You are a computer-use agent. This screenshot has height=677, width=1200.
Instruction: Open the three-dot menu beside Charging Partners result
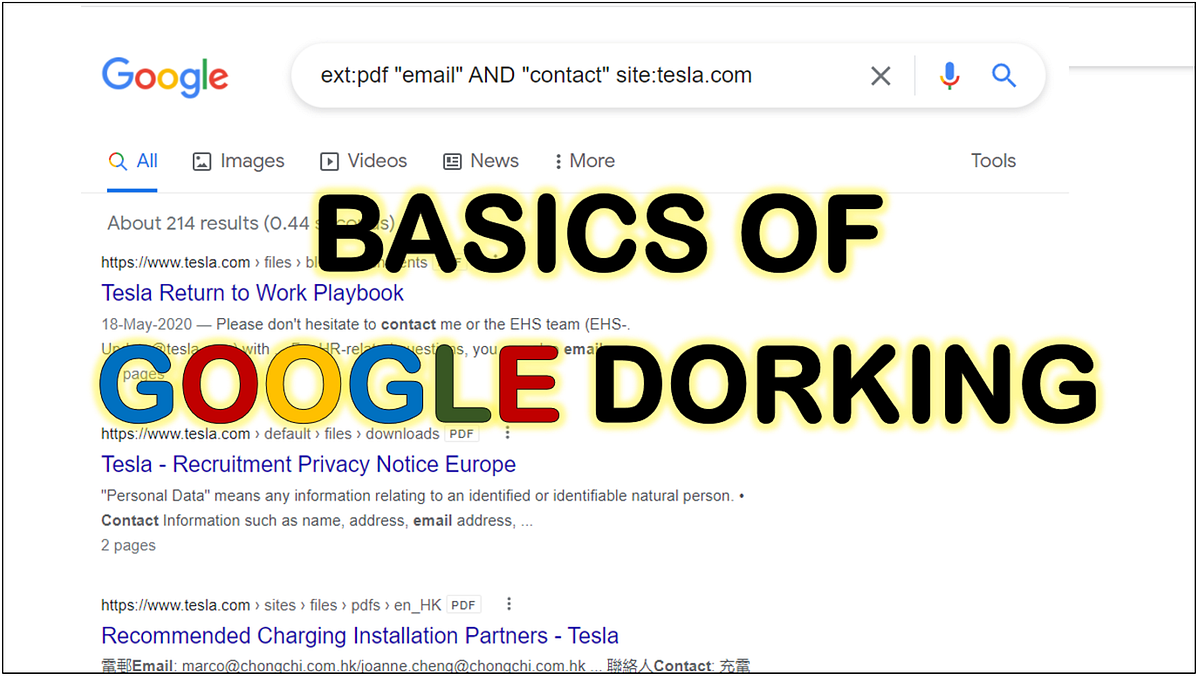pos(508,603)
